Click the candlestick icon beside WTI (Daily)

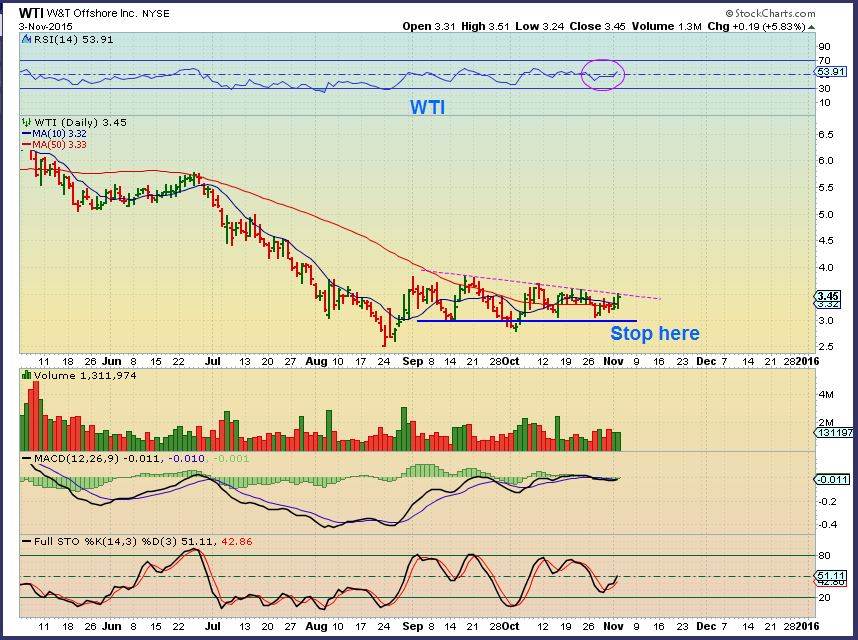(27, 122)
